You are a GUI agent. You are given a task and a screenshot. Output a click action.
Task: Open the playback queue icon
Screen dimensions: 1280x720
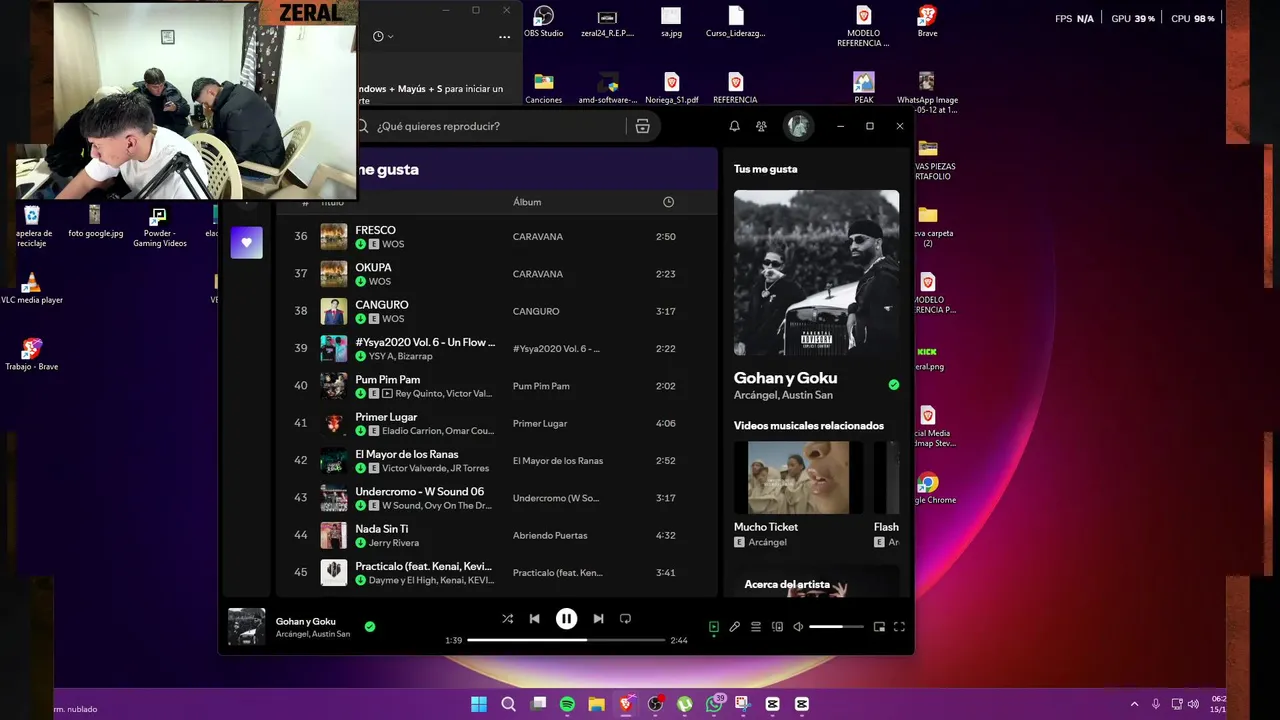click(x=756, y=627)
